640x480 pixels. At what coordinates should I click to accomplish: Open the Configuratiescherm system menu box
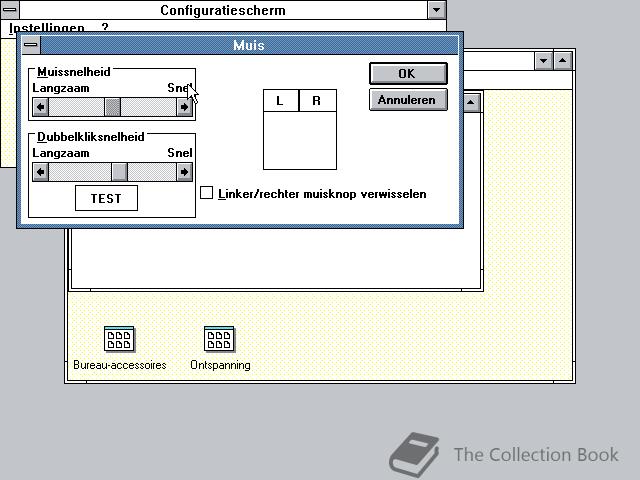coord(9,9)
